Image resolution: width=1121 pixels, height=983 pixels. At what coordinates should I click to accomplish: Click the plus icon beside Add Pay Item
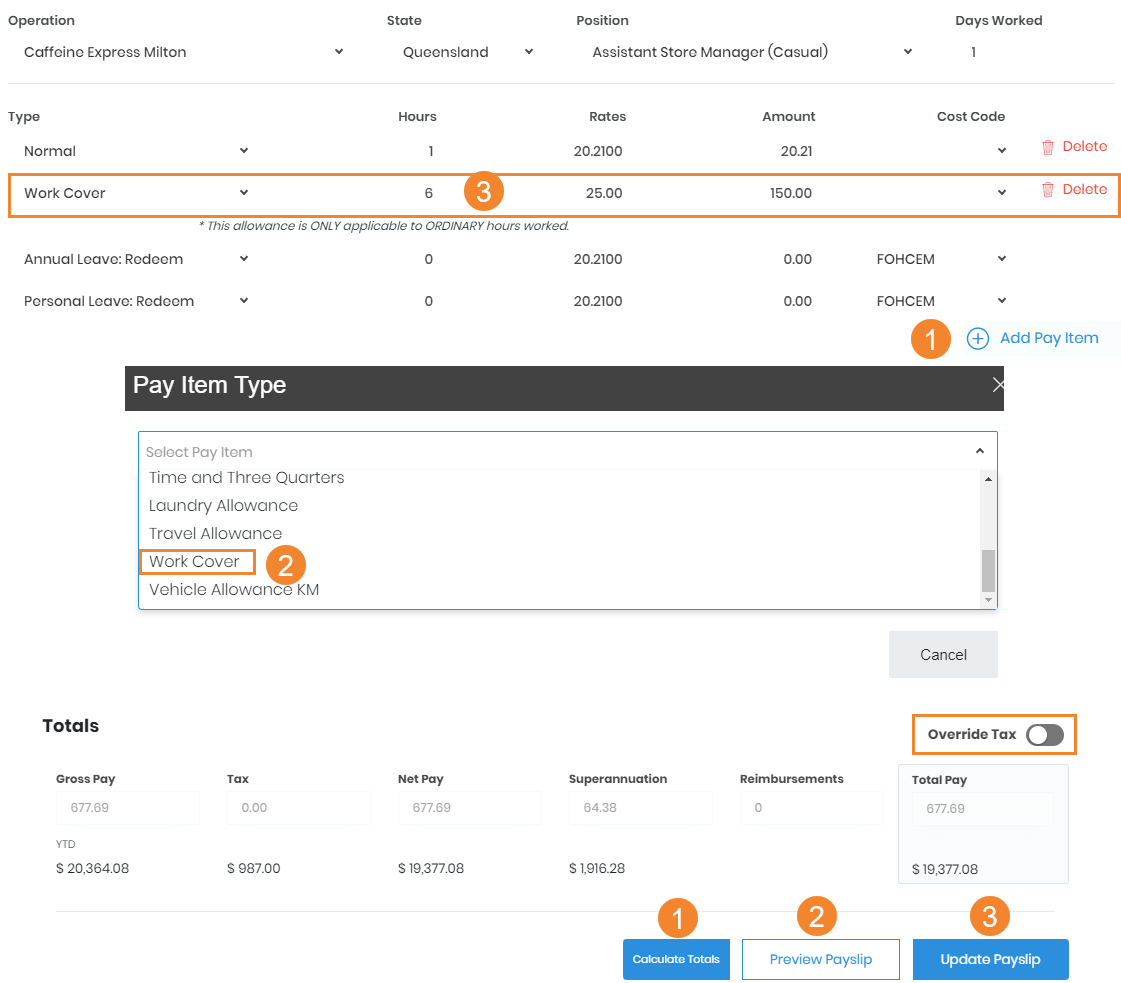[977, 339]
